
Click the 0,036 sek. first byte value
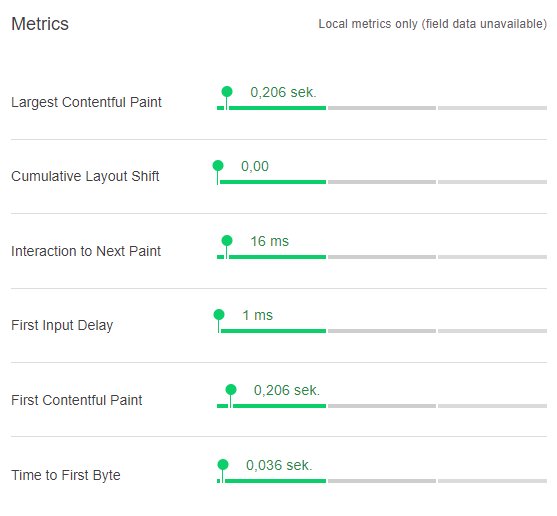pyautogui.click(x=279, y=465)
